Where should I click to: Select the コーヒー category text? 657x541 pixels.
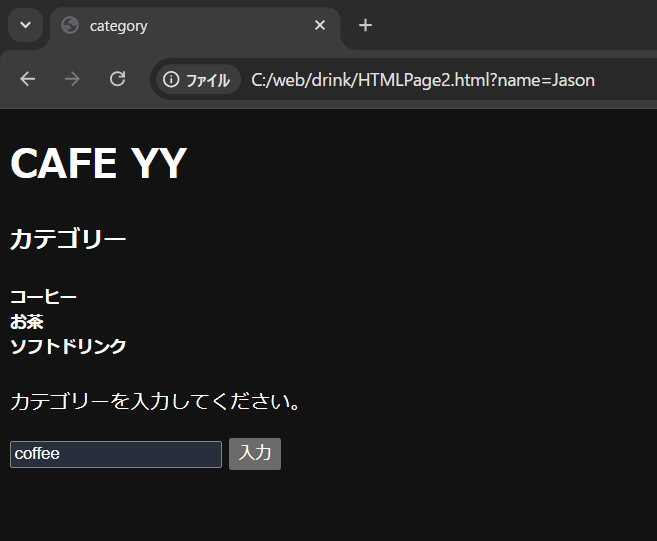point(43,297)
